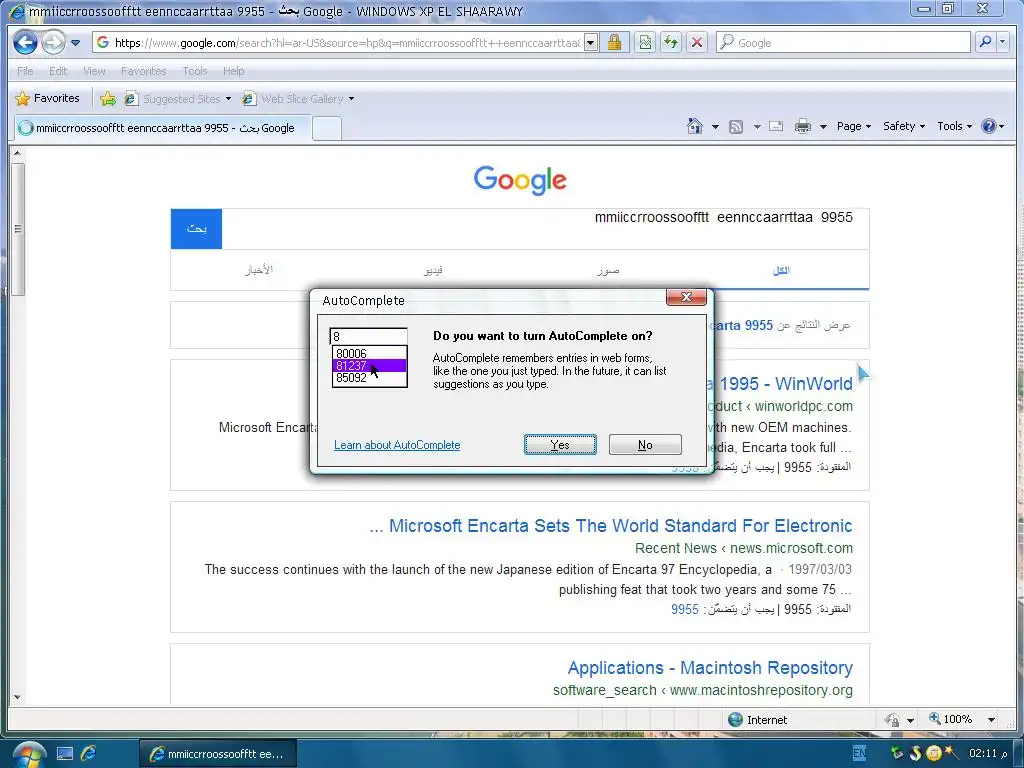The height and width of the screenshot is (768, 1024).
Task: Open the Help menu
Action: pos(233,71)
